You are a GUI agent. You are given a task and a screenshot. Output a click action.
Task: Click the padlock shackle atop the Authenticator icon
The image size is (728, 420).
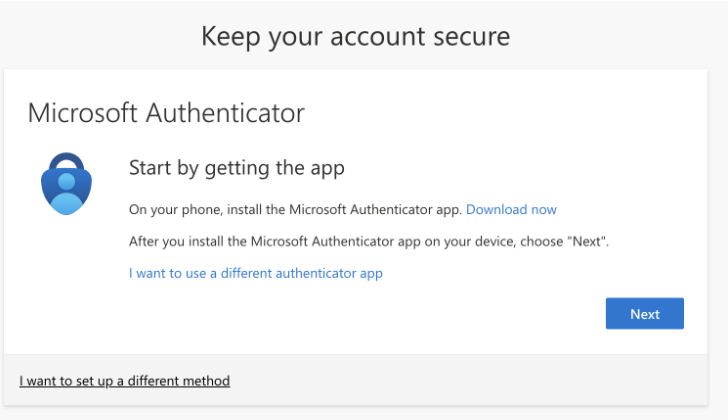[x=66, y=162]
